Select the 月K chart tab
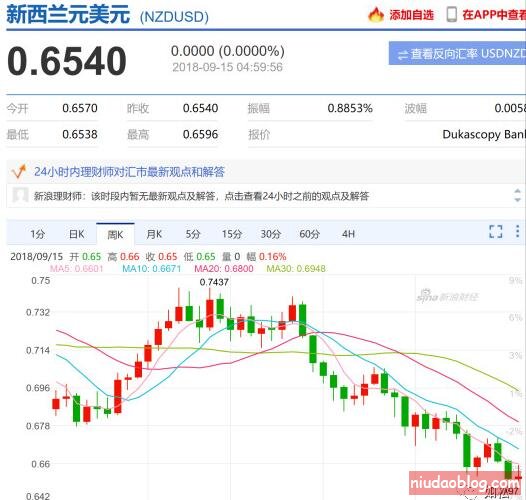 (154, 234)
